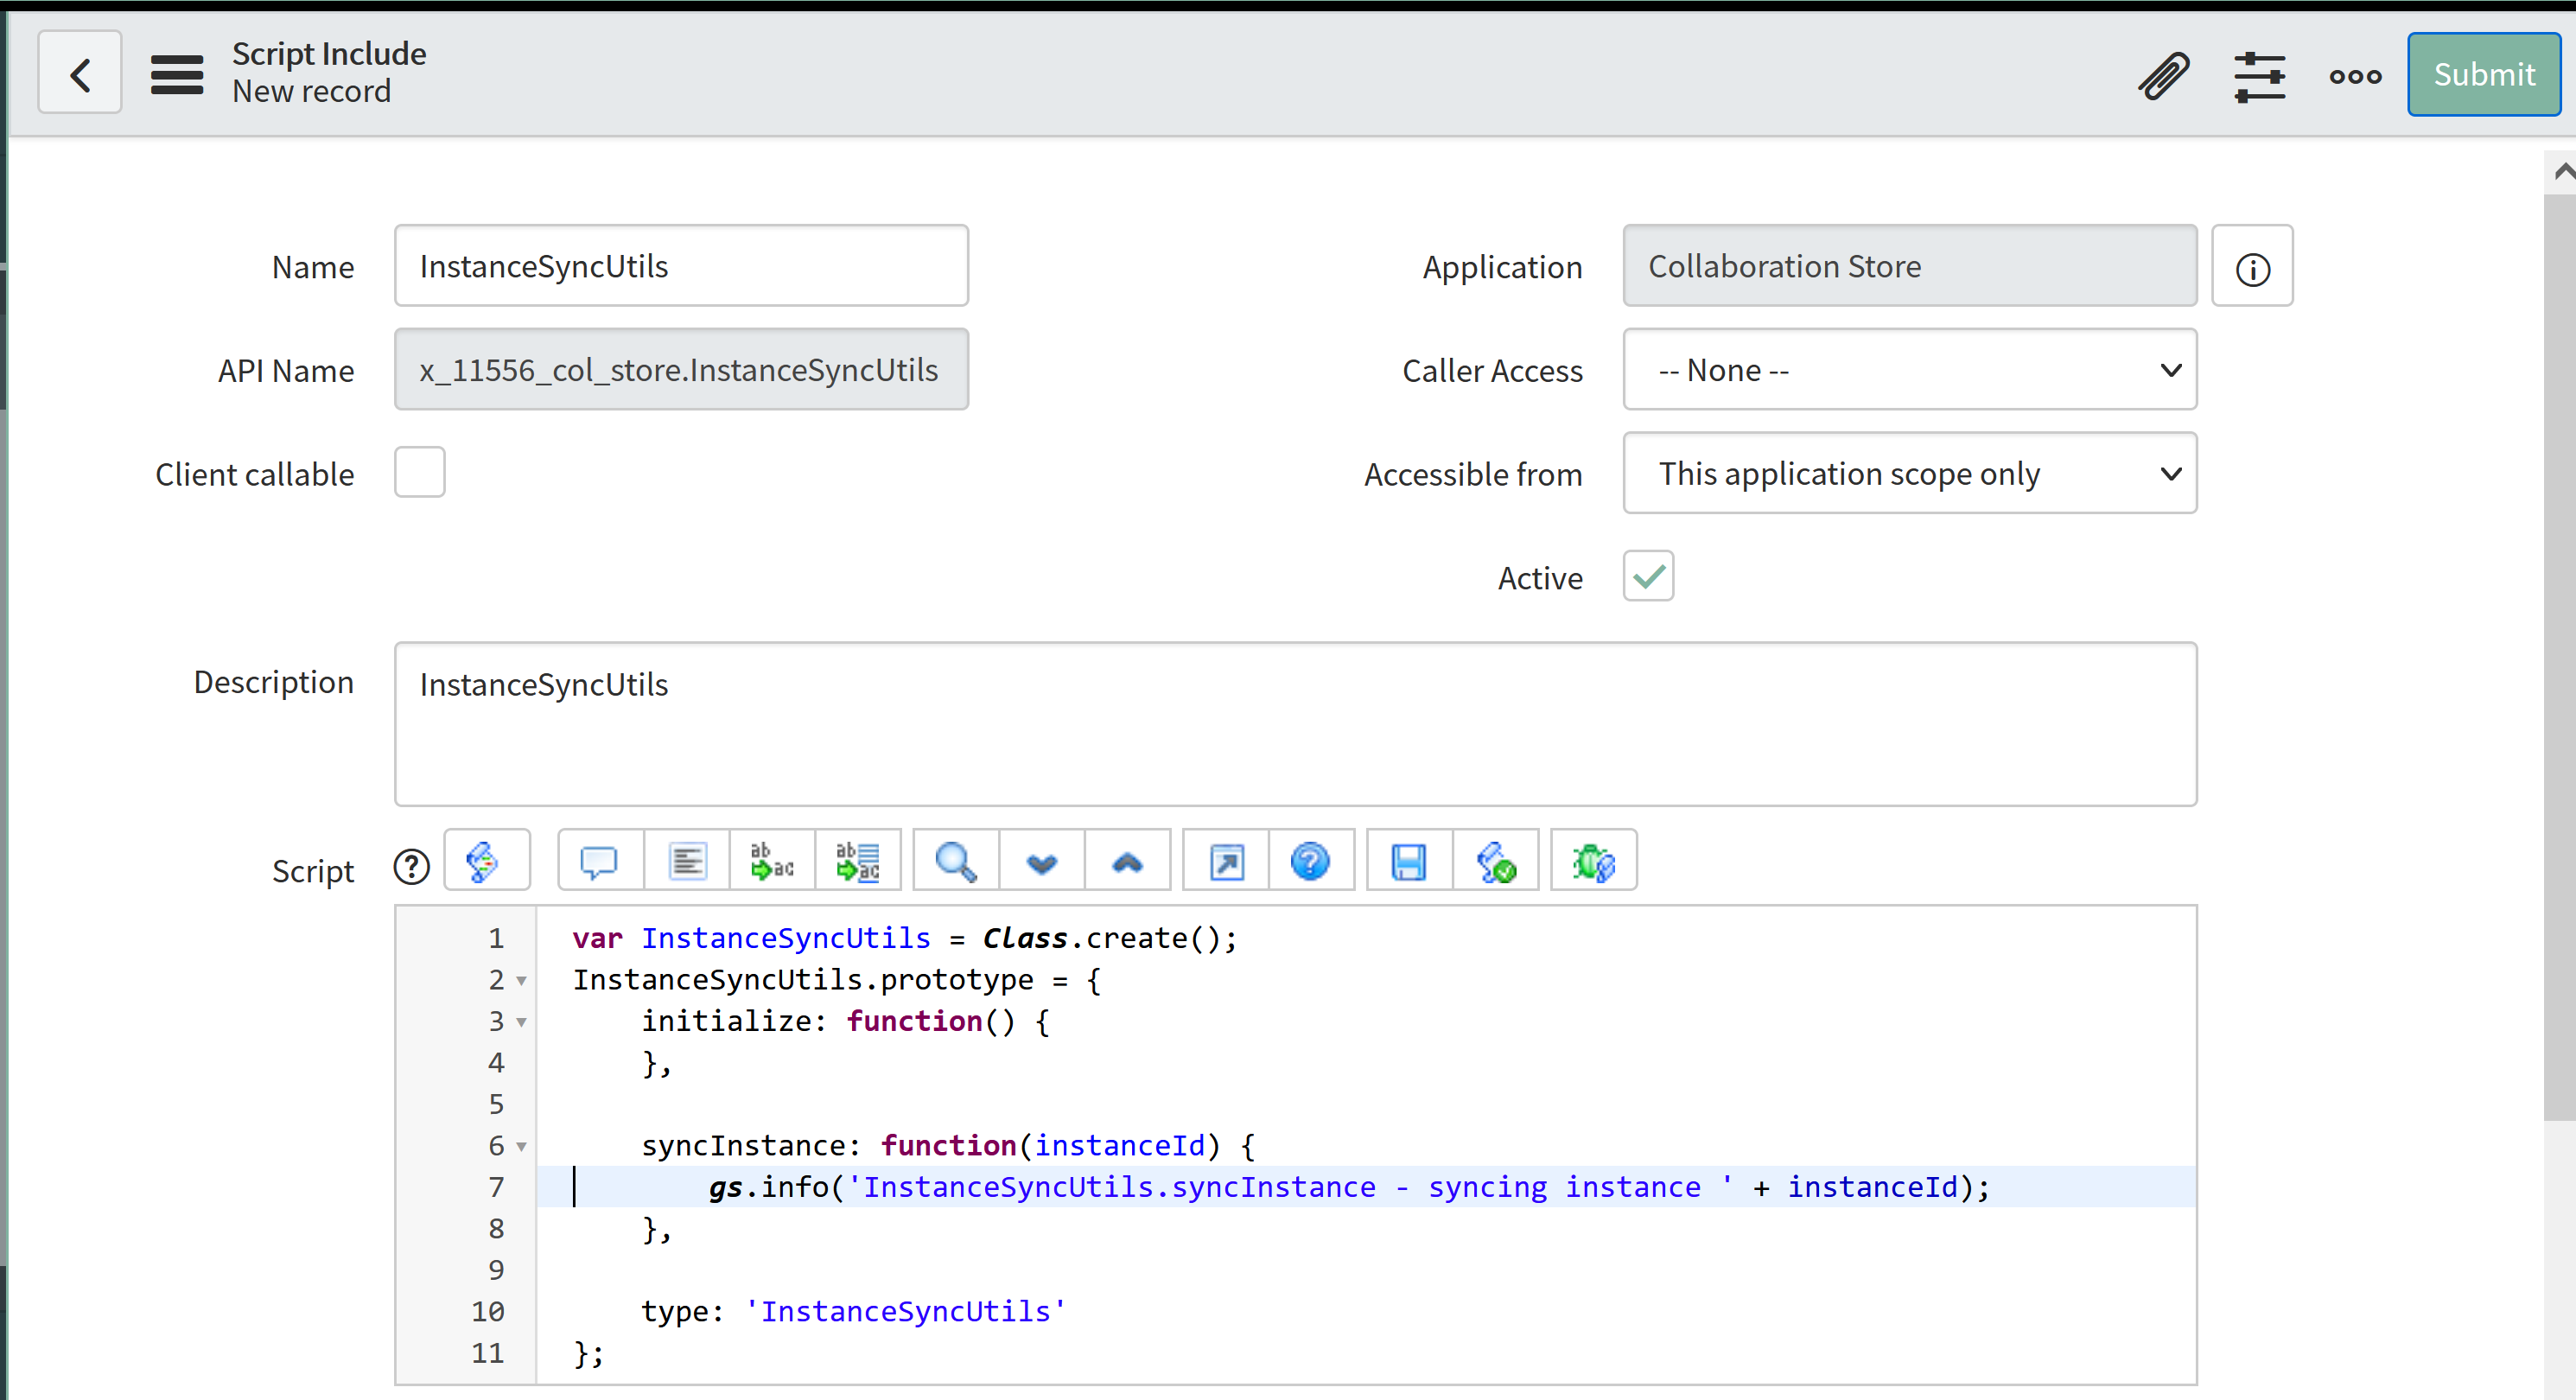Click the Name input field
The image size is (2576, 1400).
681,266
